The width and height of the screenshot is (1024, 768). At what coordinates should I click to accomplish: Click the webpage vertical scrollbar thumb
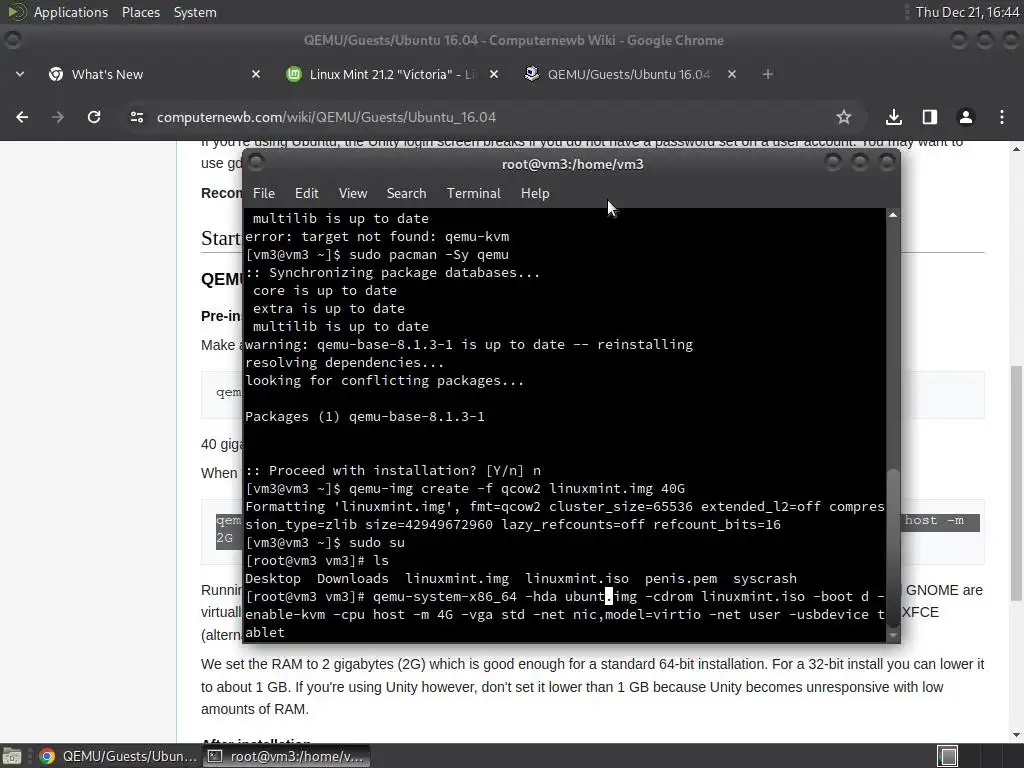pyautogui.click(x=1016, y=483)
